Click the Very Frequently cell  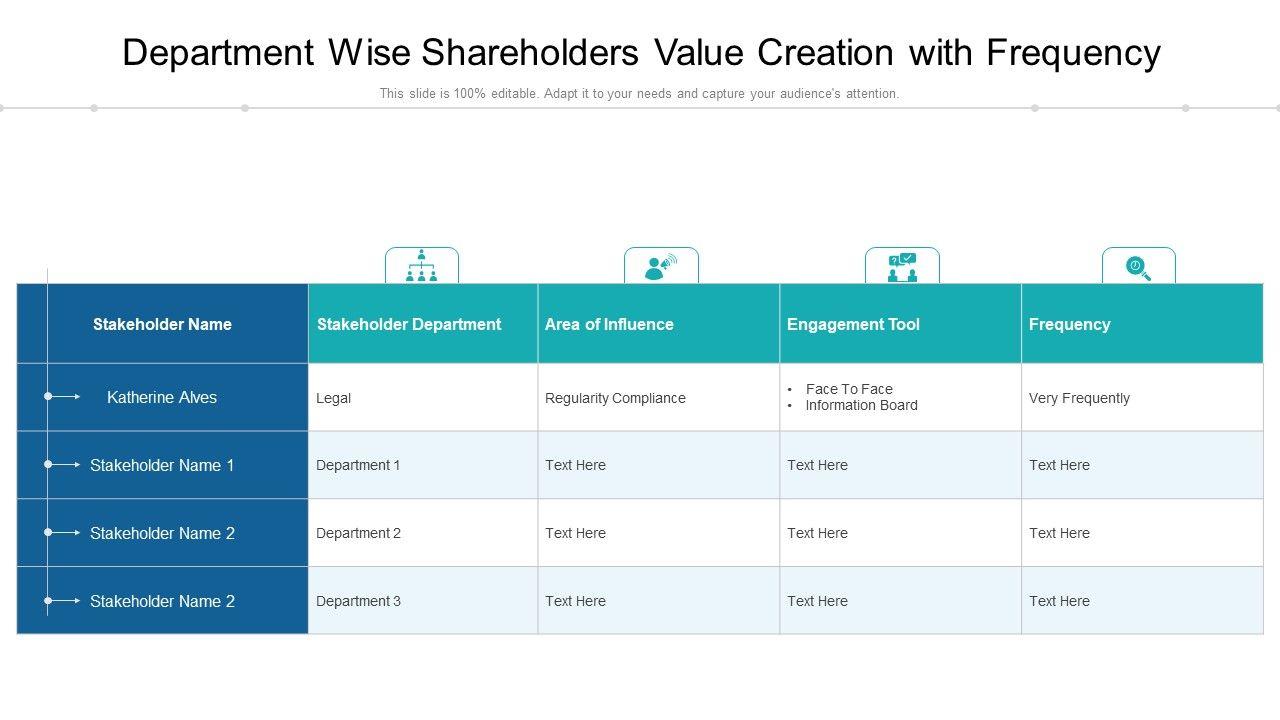pyautogui.click(x=1079, y=398)
